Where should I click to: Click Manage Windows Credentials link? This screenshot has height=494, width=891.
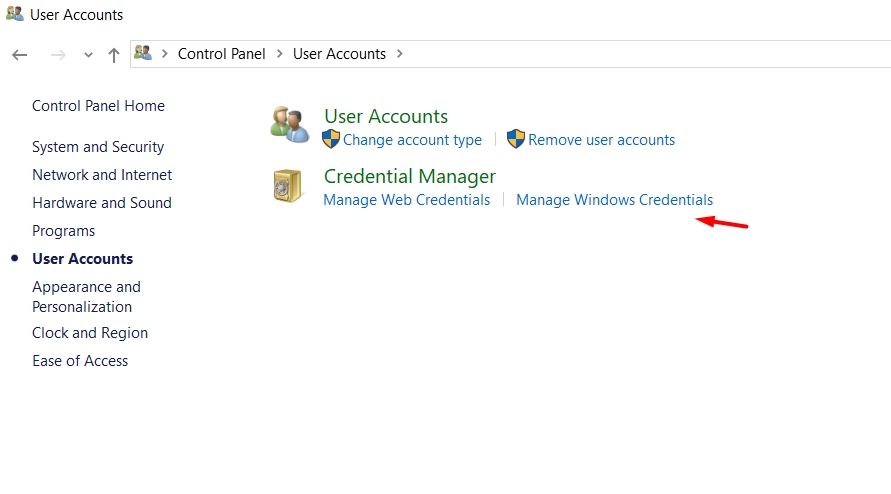614,200
